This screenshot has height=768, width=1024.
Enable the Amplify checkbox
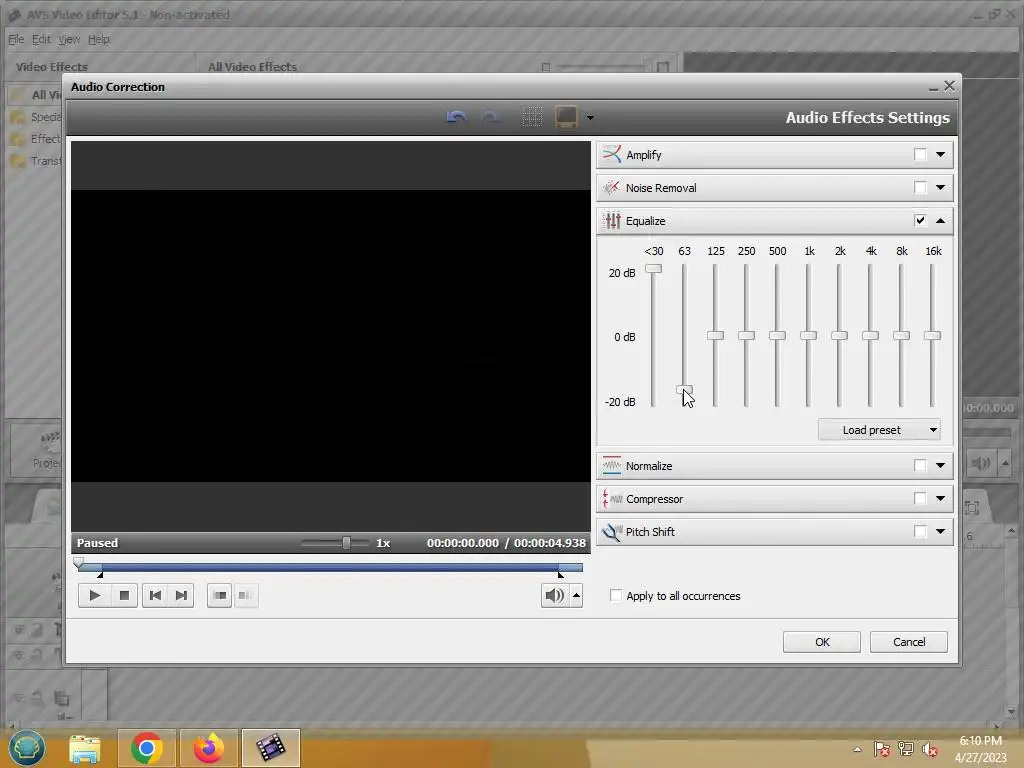920,155
